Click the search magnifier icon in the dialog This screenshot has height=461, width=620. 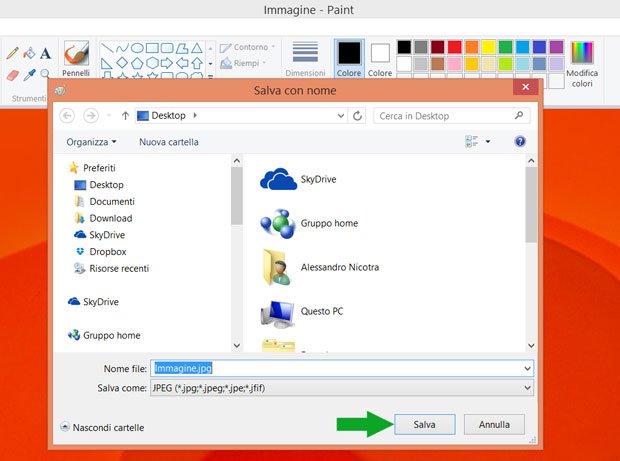[x=519, y=115]
